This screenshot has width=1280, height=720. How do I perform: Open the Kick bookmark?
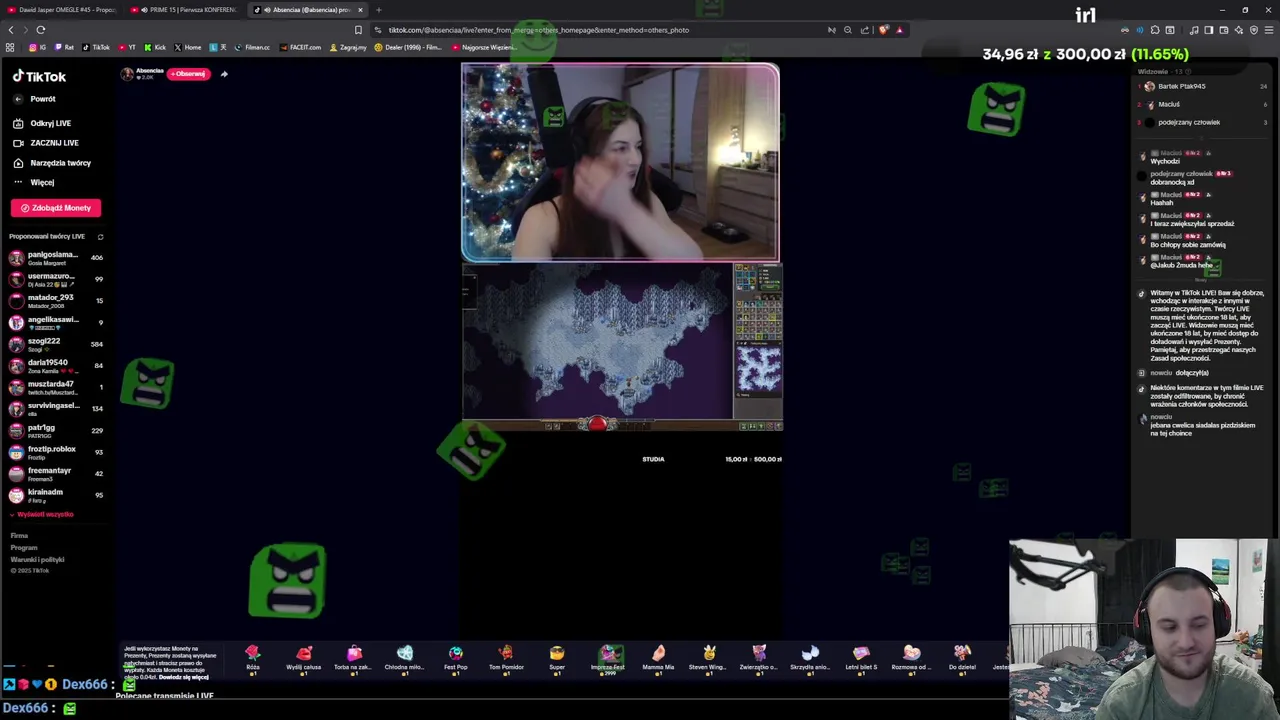click(154, 47)
